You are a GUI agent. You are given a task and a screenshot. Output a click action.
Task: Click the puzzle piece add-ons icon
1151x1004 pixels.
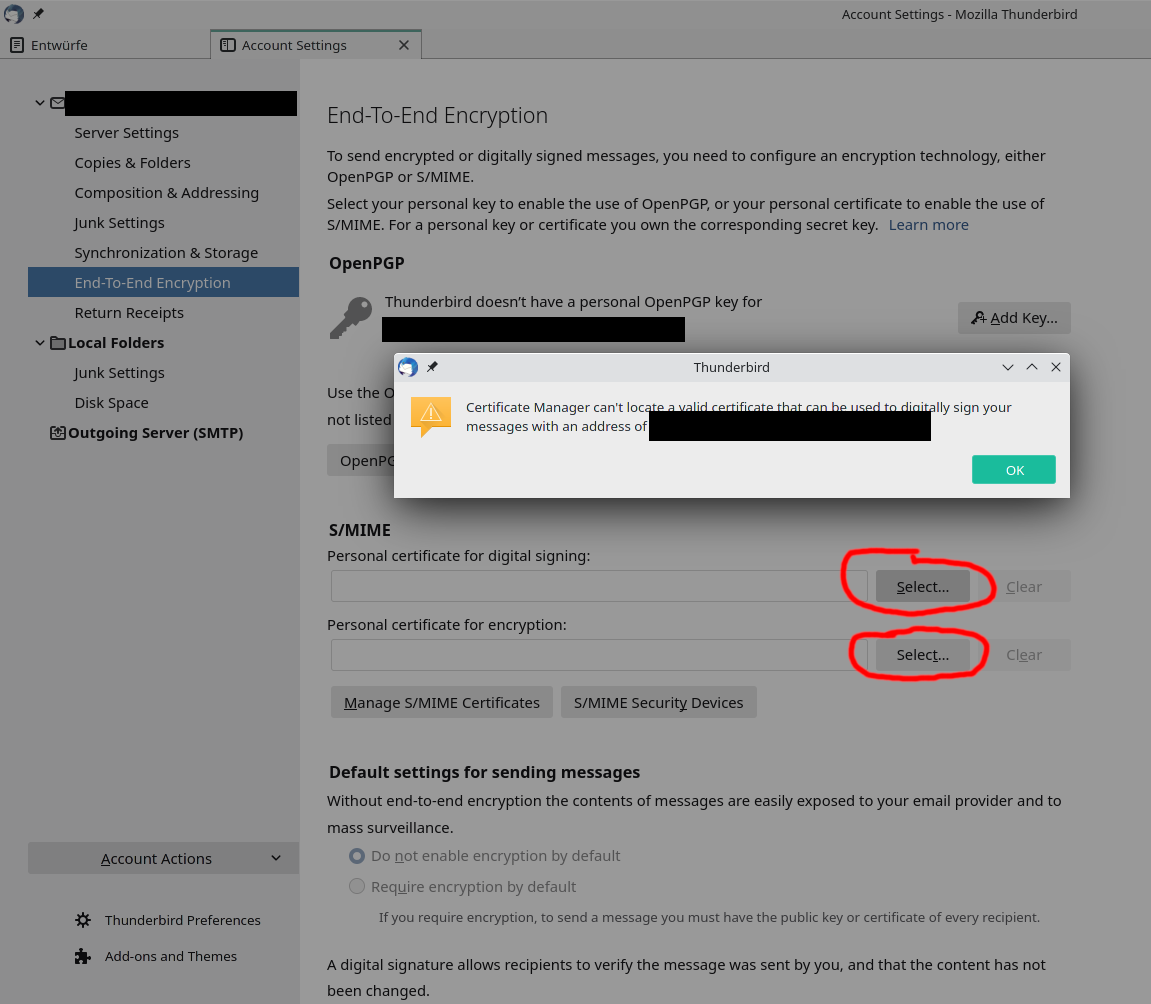point(83,956)
